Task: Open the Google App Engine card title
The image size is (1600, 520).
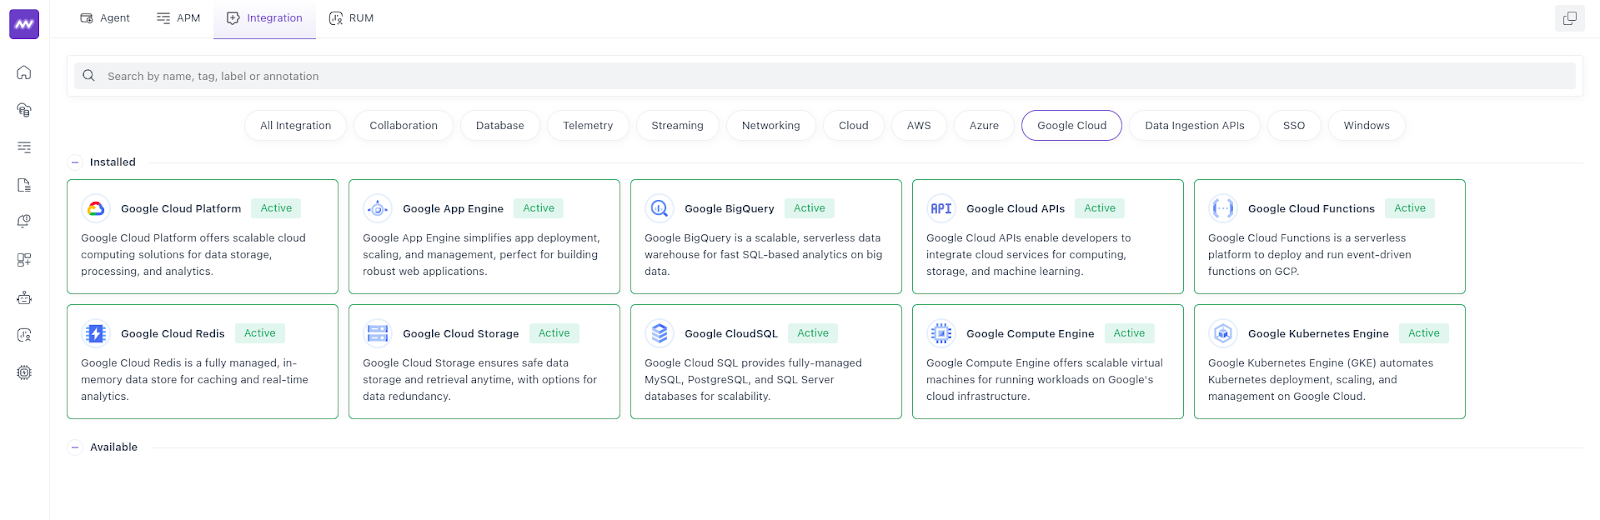Action: coord(453,209)
